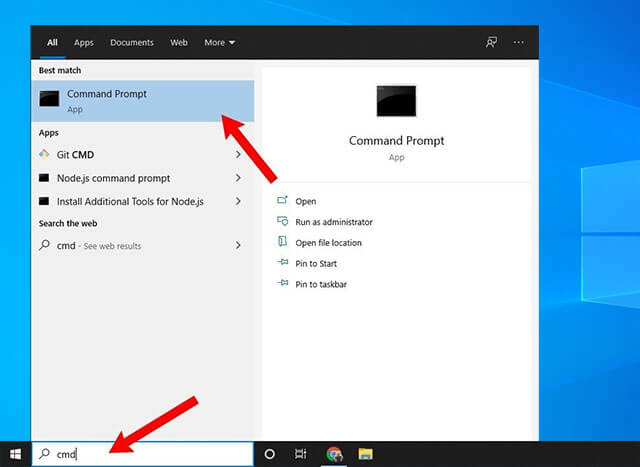Expand Git CMD result chevron
This screenshot has height=467, width=640.
tap(238, 154)
